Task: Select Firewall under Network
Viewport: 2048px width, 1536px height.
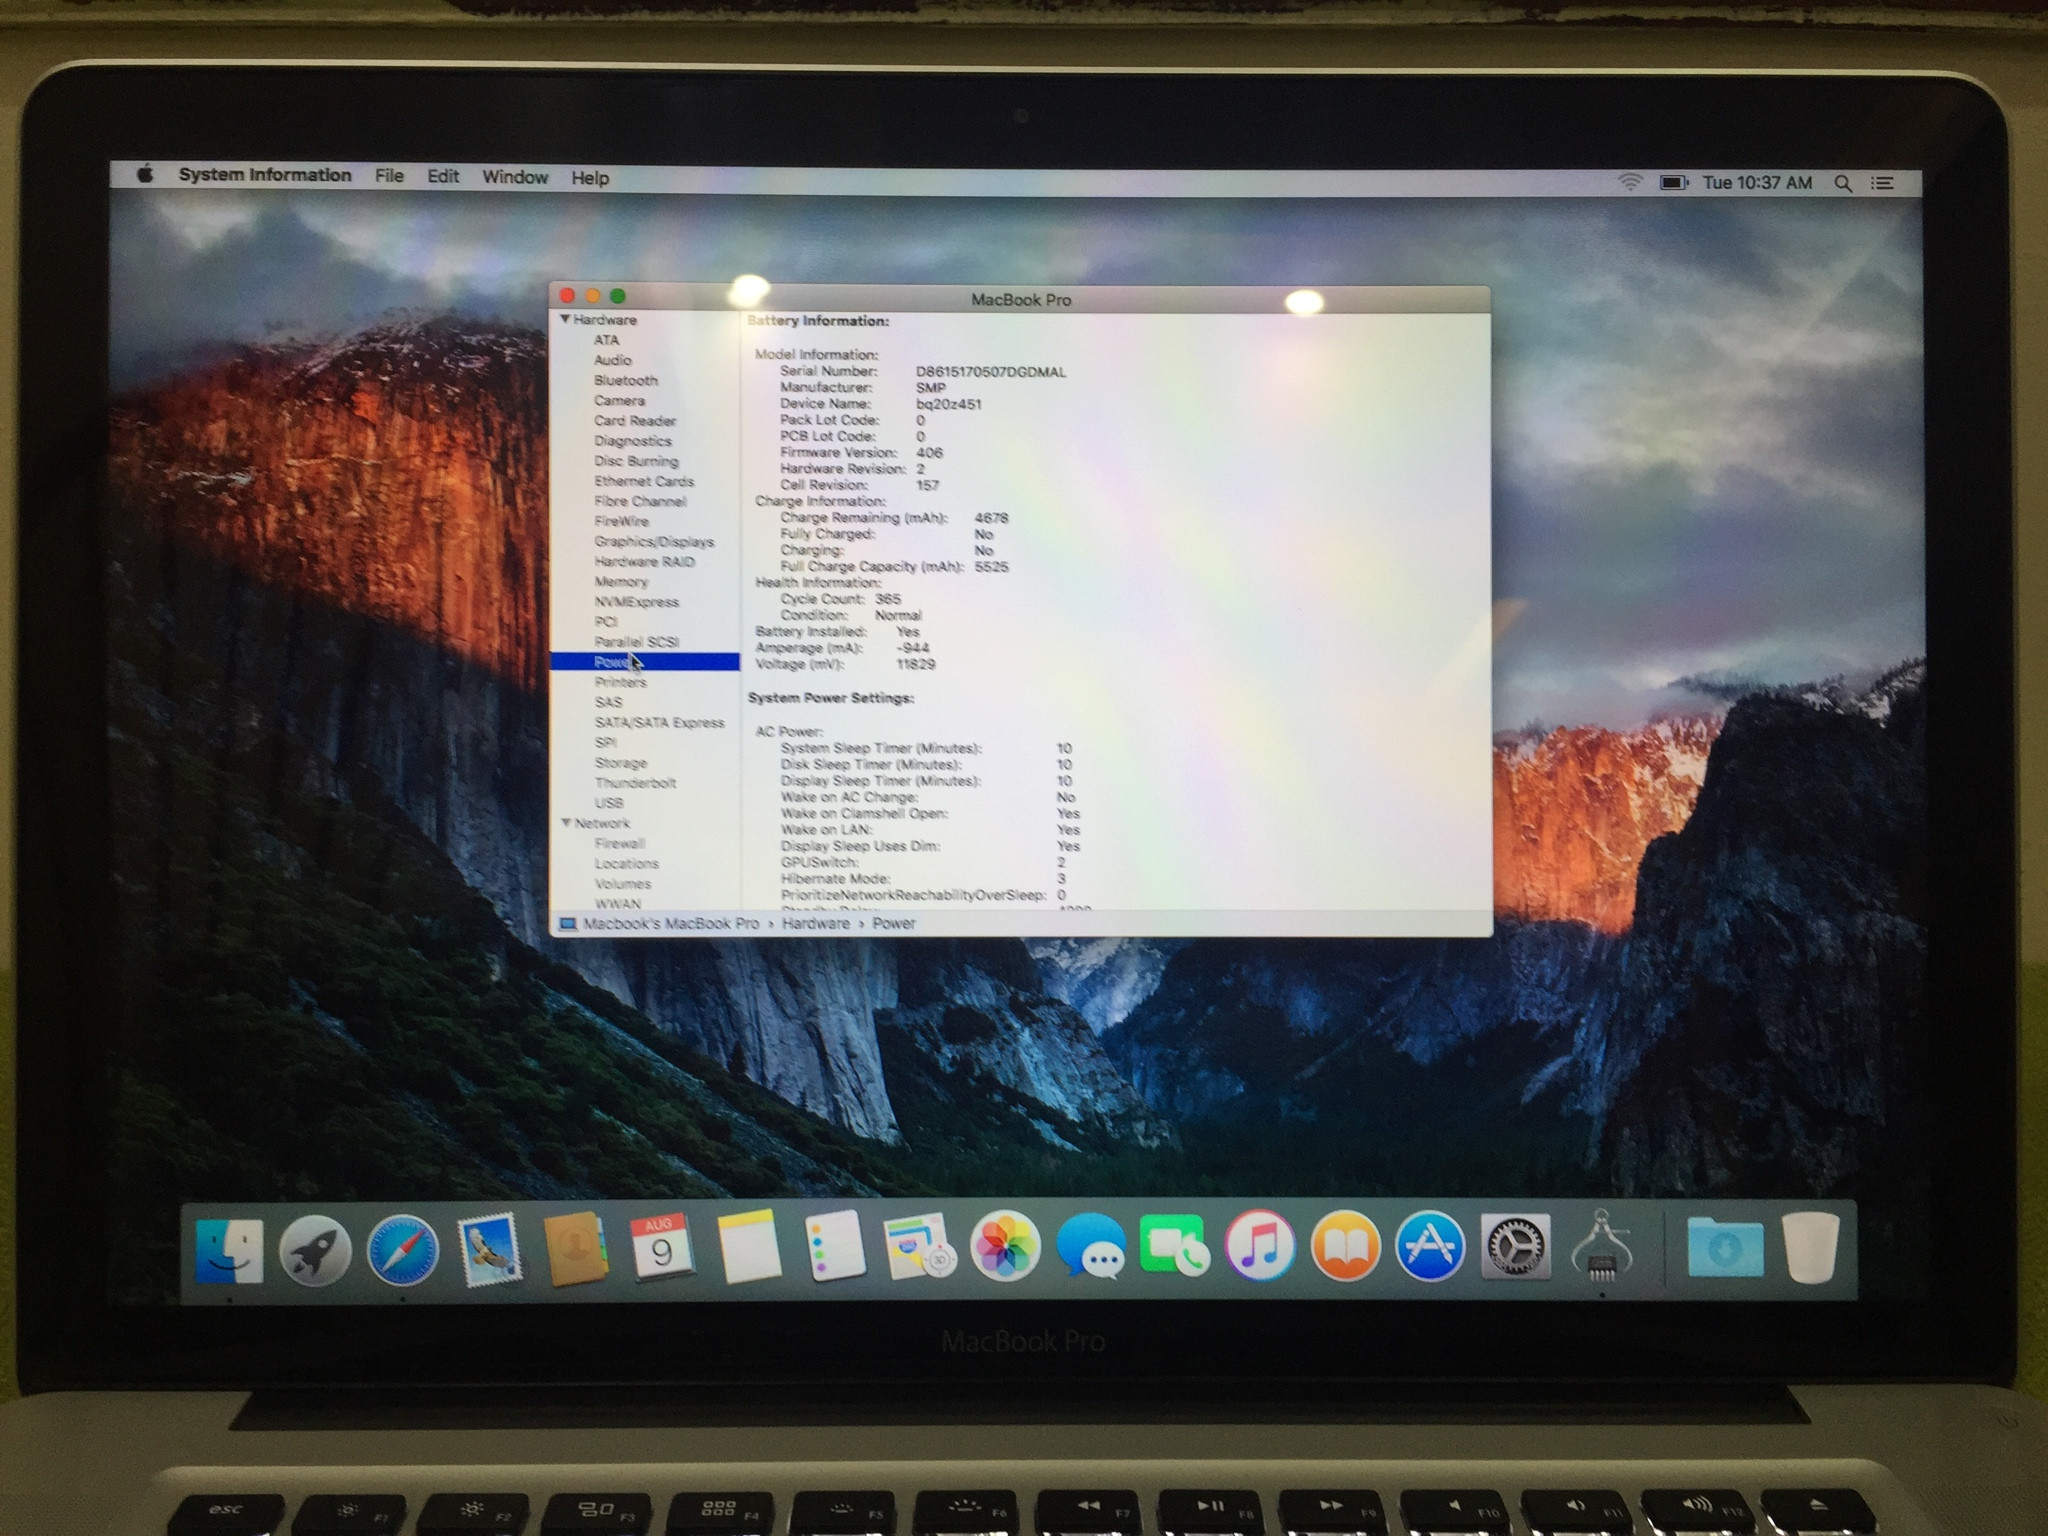Action: click(x=620, y=843)
